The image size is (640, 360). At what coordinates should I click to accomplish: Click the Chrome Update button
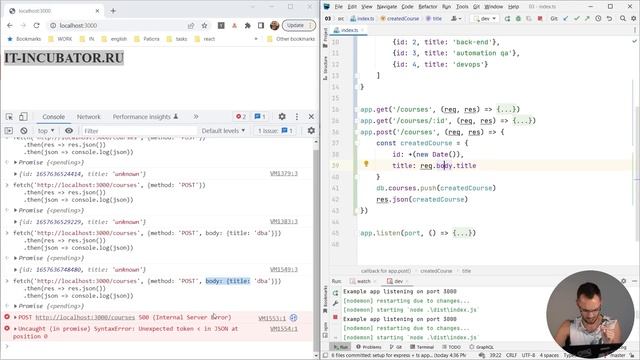click(299, 25)
